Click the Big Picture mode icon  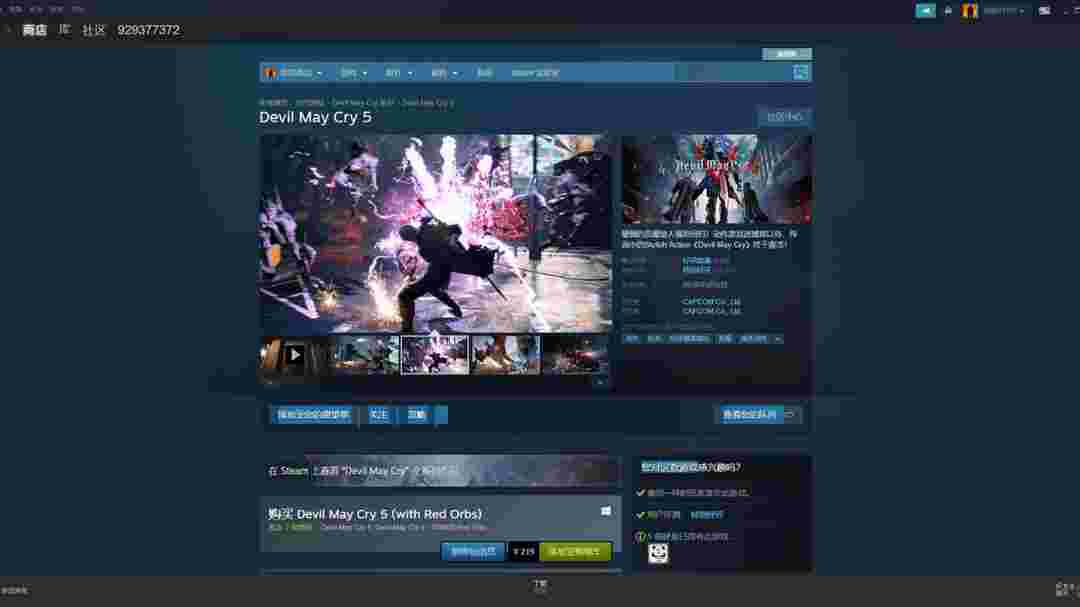point(1044,10)
